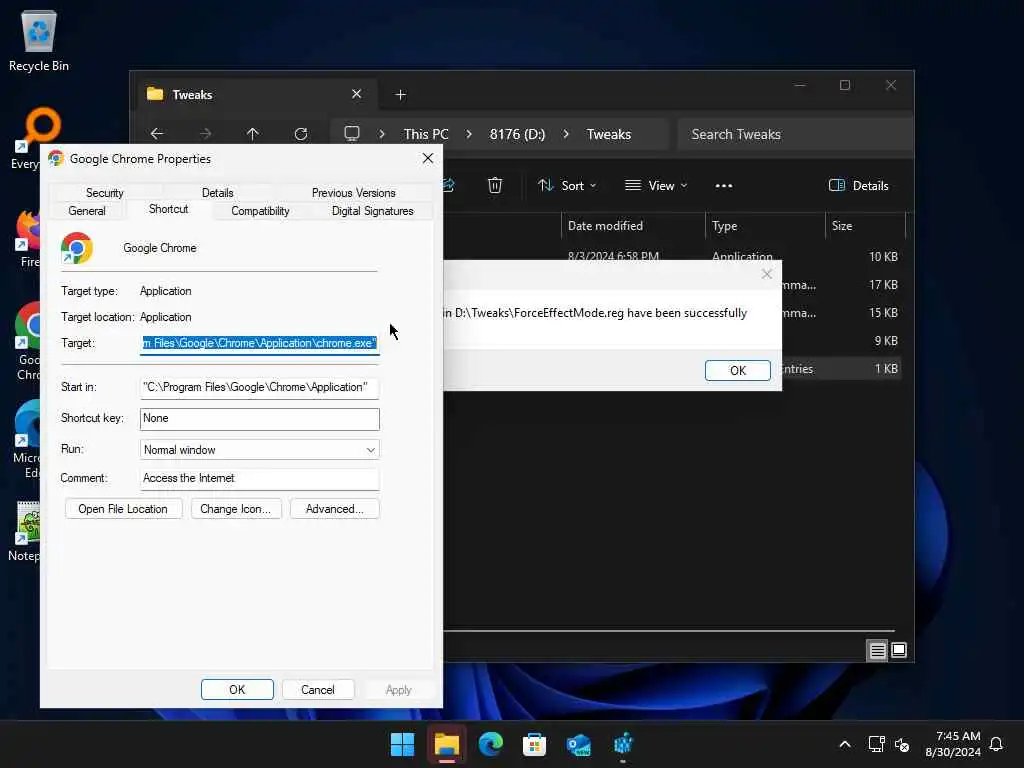Click File Explorer icon in taskbar

pyautogui.click(x=447, y=744)
